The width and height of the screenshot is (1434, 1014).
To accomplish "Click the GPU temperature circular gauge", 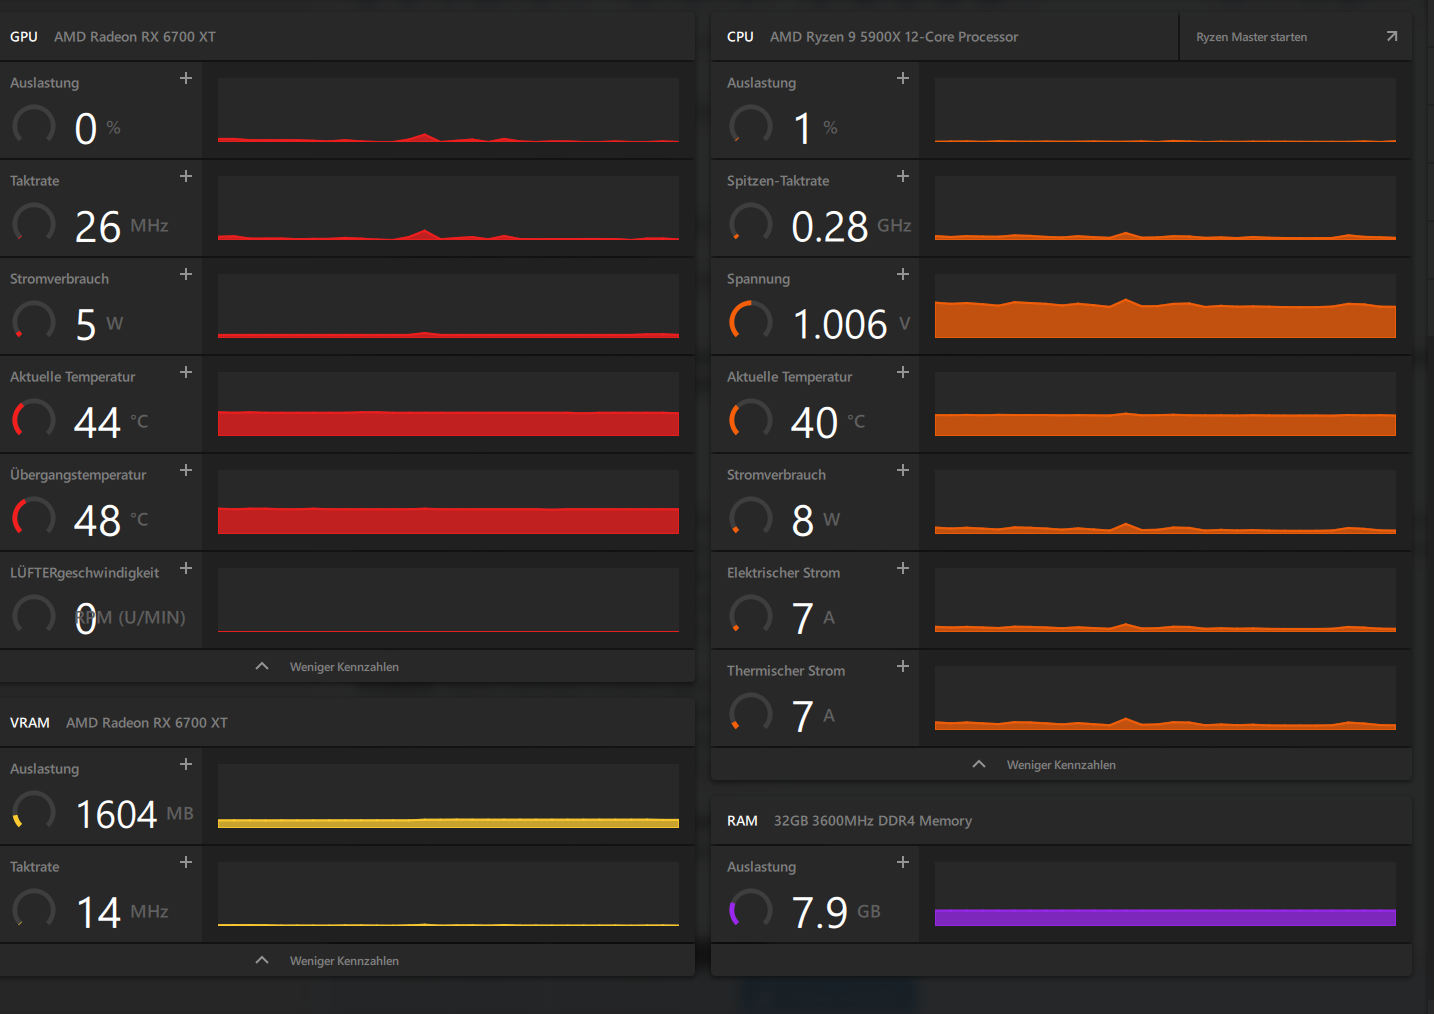I will pos(34,419).
